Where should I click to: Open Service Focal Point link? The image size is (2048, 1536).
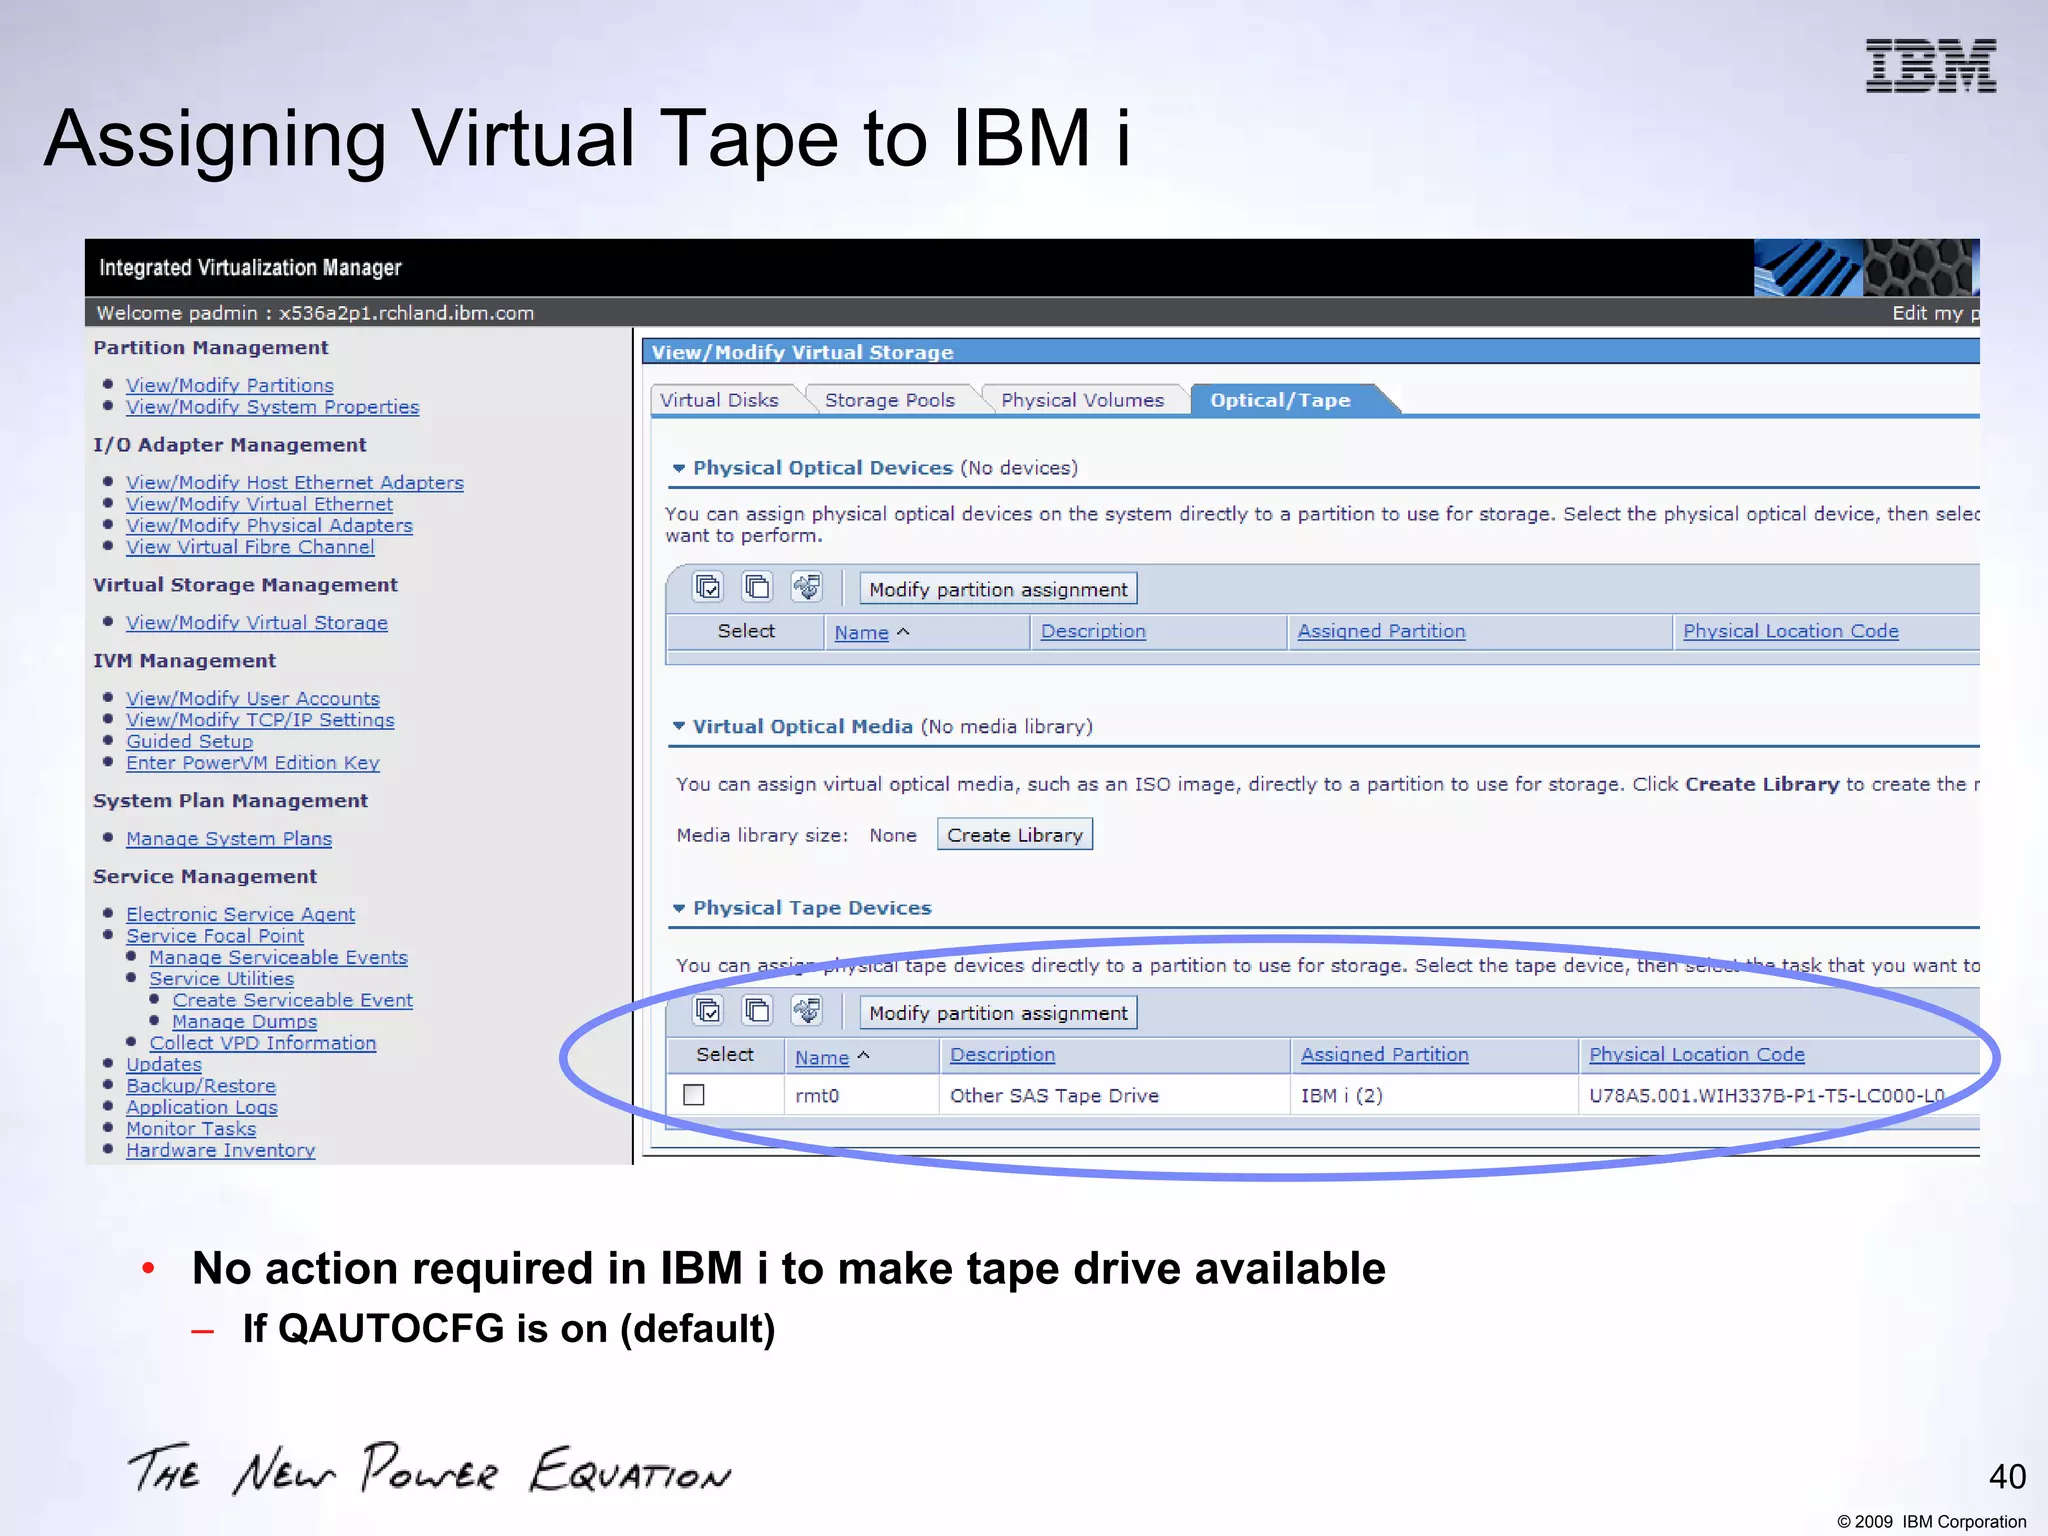[x=215, y=936]
